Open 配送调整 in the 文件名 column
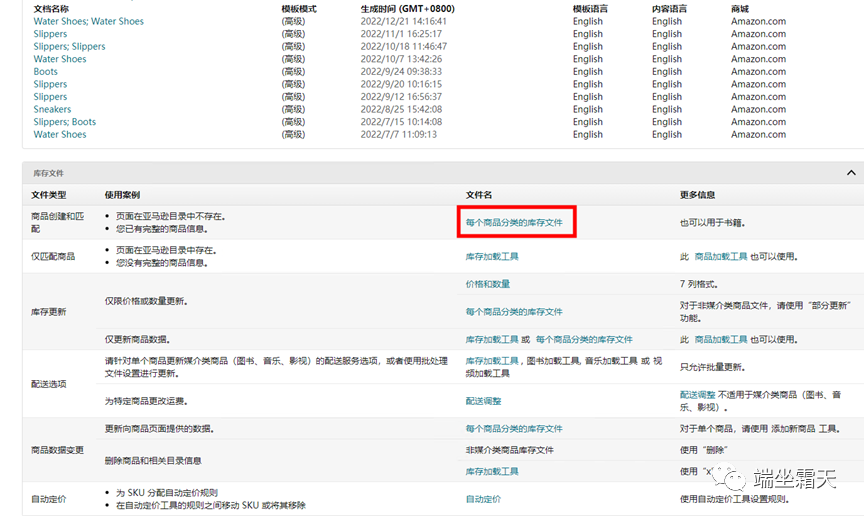Screen dimensions: 864x516 click(483, 401)
